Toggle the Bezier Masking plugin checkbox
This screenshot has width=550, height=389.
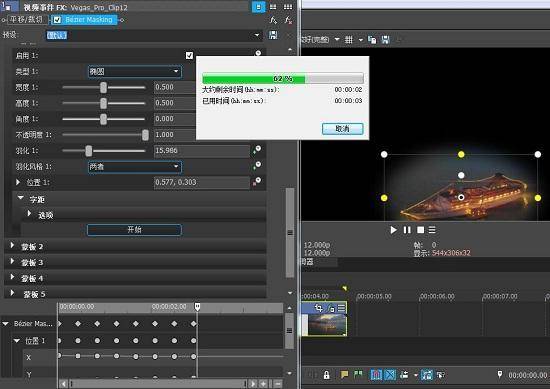[57, 20]
